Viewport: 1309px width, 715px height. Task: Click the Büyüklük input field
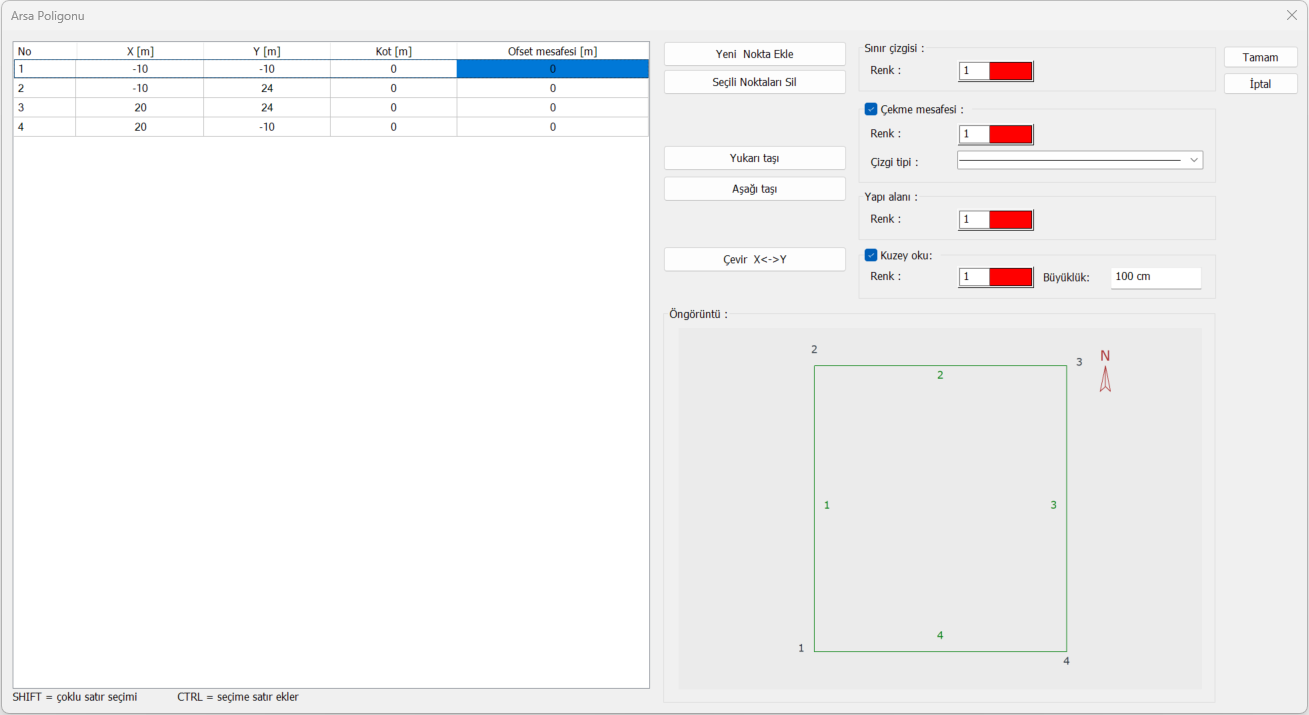[x=1155, y=277]
